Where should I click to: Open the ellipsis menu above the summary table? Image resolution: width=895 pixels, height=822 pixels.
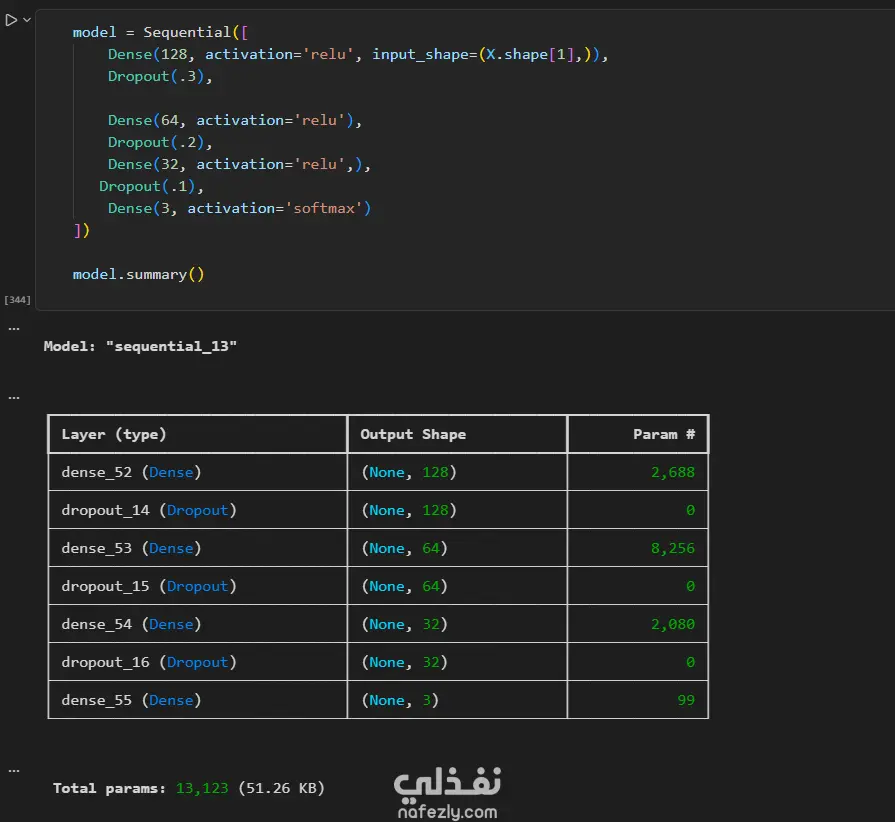14,398
